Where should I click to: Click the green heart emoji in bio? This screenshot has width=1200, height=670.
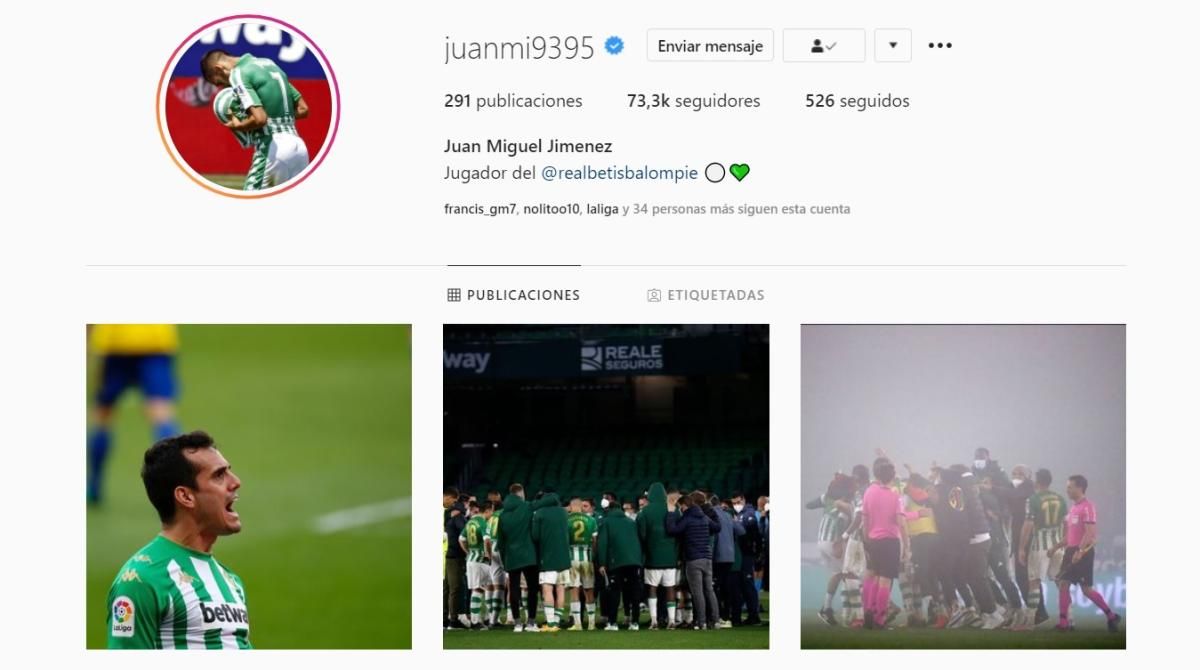pyautogui.click(x=739, y=173)
